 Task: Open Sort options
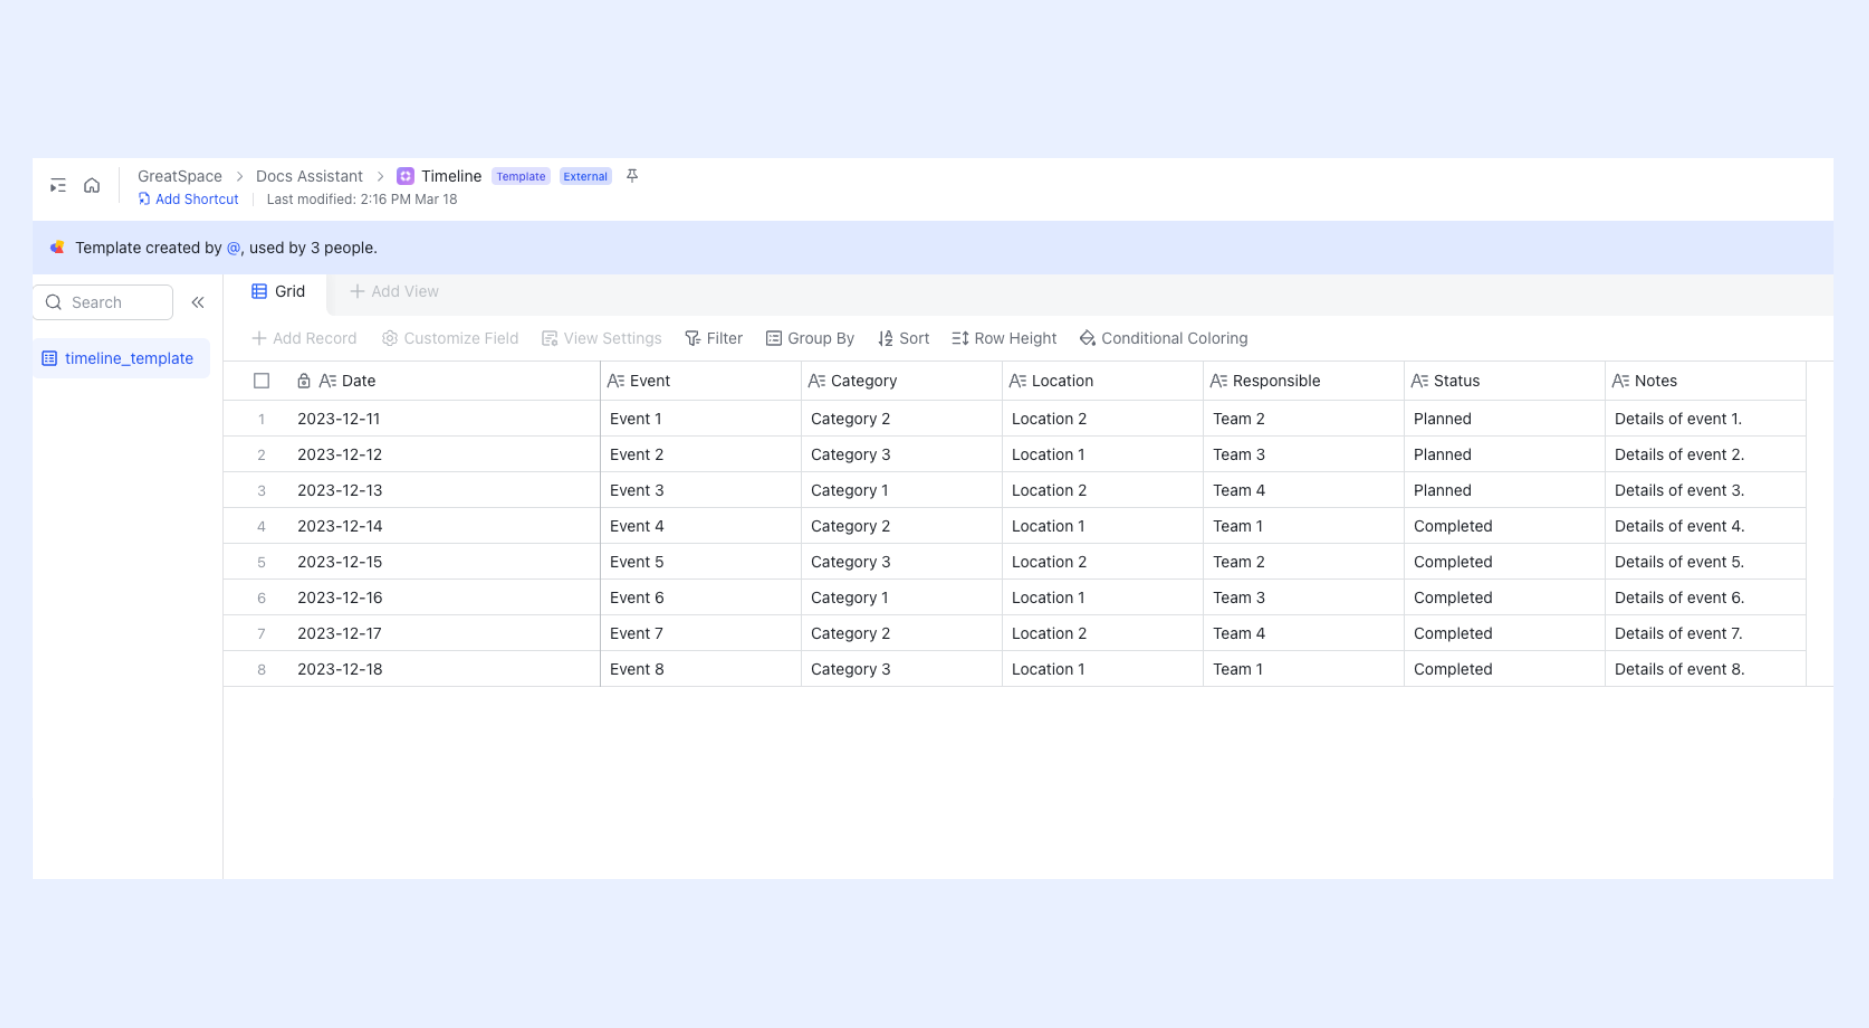[903, 338]
